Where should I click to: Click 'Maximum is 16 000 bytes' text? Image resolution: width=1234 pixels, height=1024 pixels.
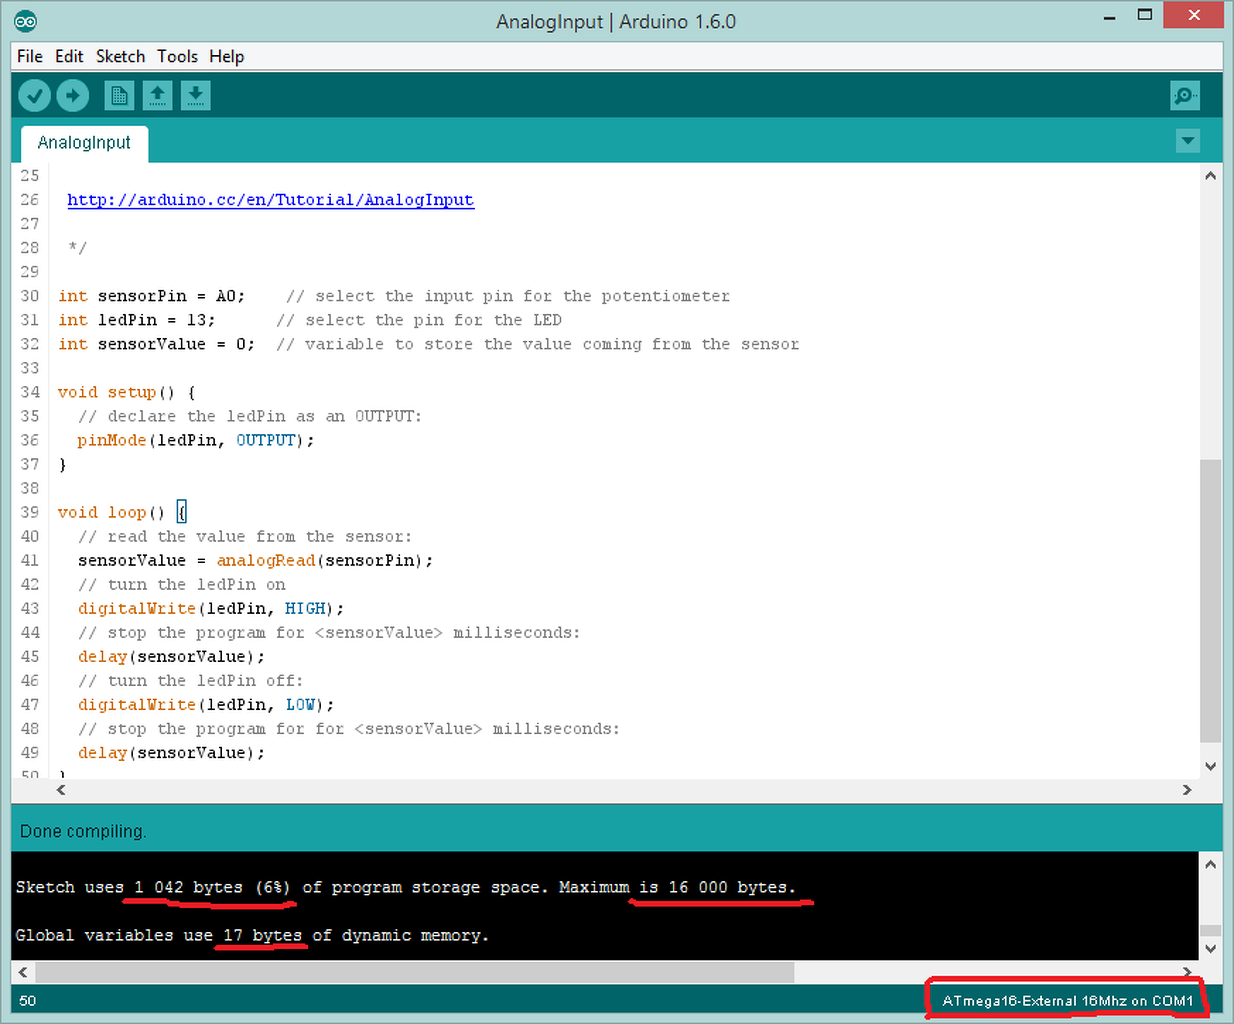677,887
